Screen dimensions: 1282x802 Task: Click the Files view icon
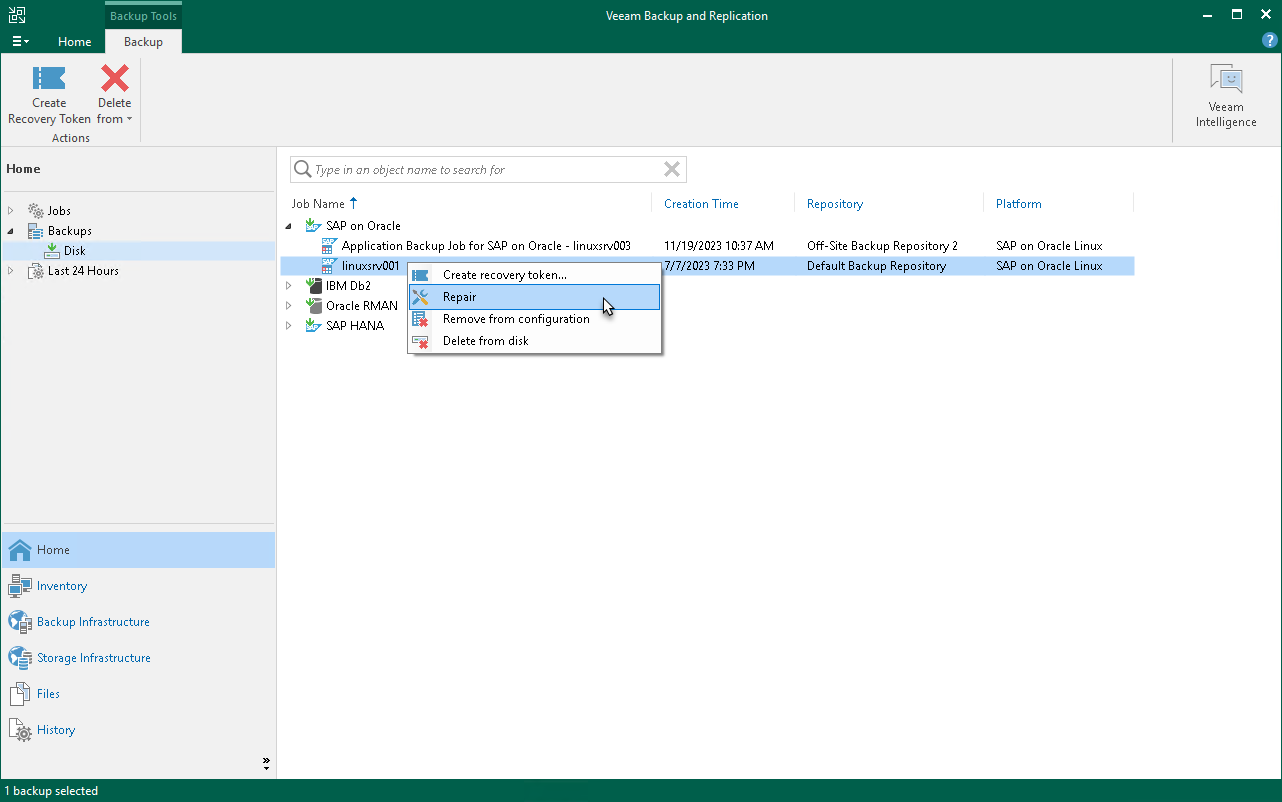[x=20, y=694]
